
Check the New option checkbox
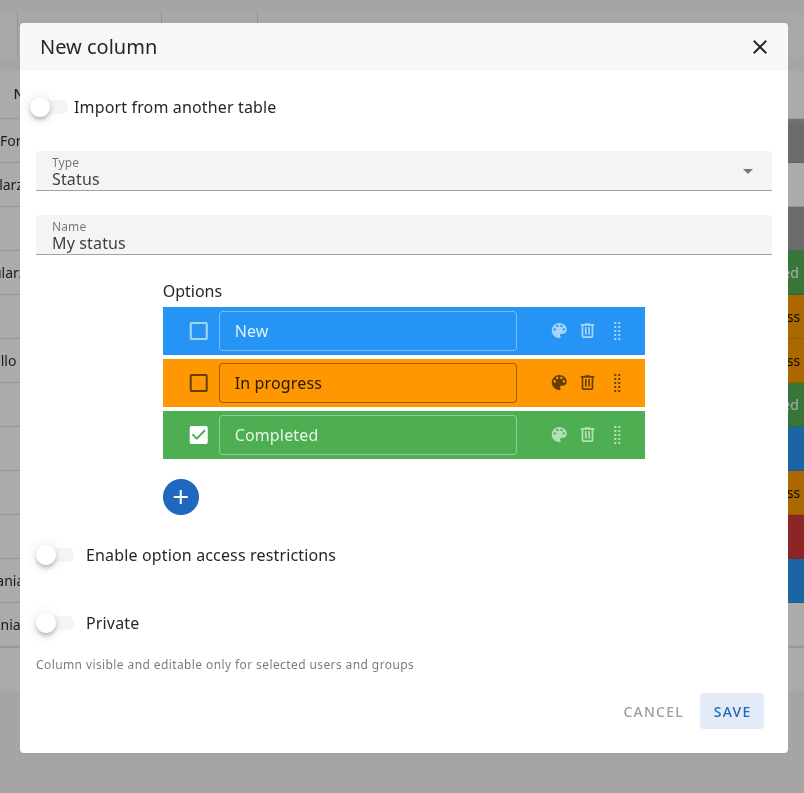199,331
